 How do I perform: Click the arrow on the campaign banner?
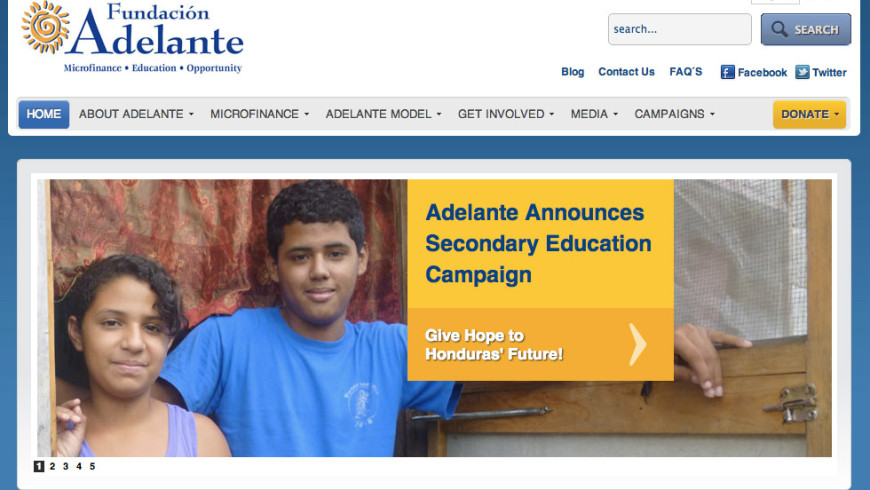point(638,345)
